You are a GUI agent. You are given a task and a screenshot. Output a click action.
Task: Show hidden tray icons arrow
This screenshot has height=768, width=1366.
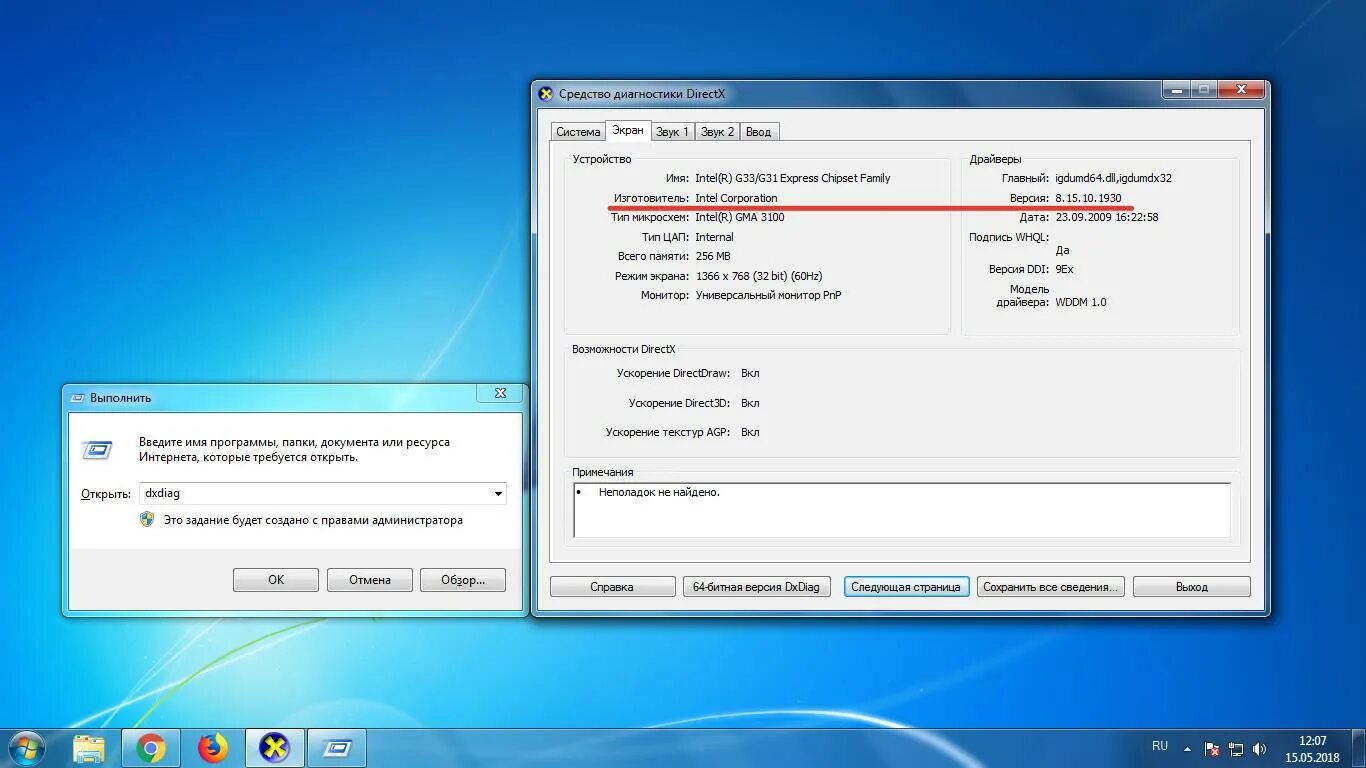pos(1188,748)
